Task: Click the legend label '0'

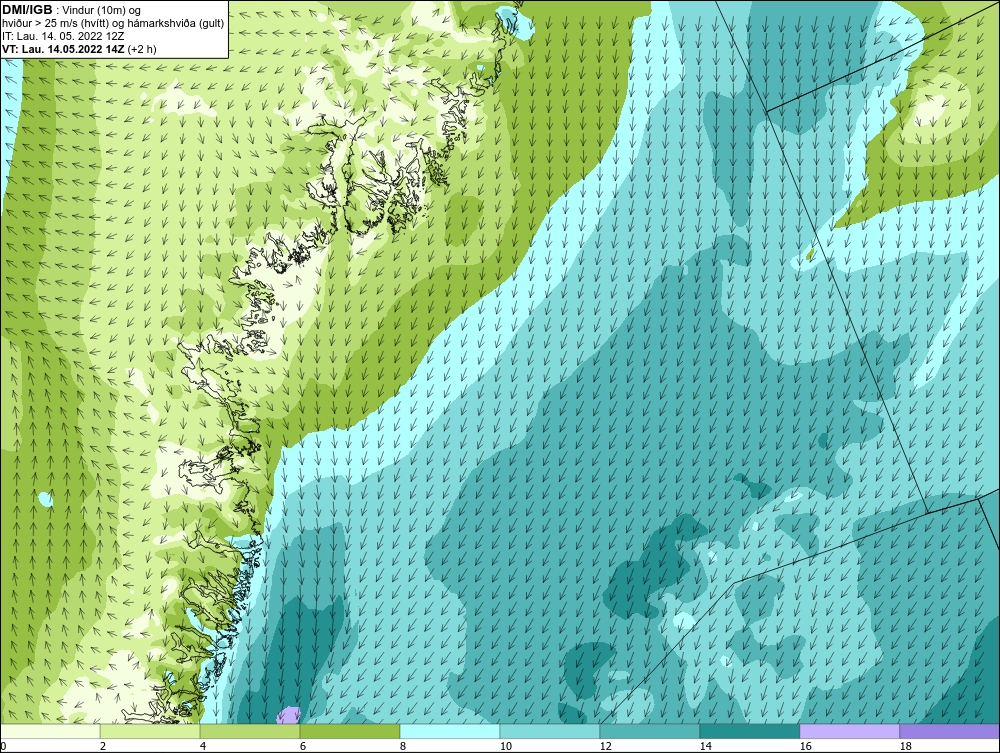Action: click(x=3, y=746)
